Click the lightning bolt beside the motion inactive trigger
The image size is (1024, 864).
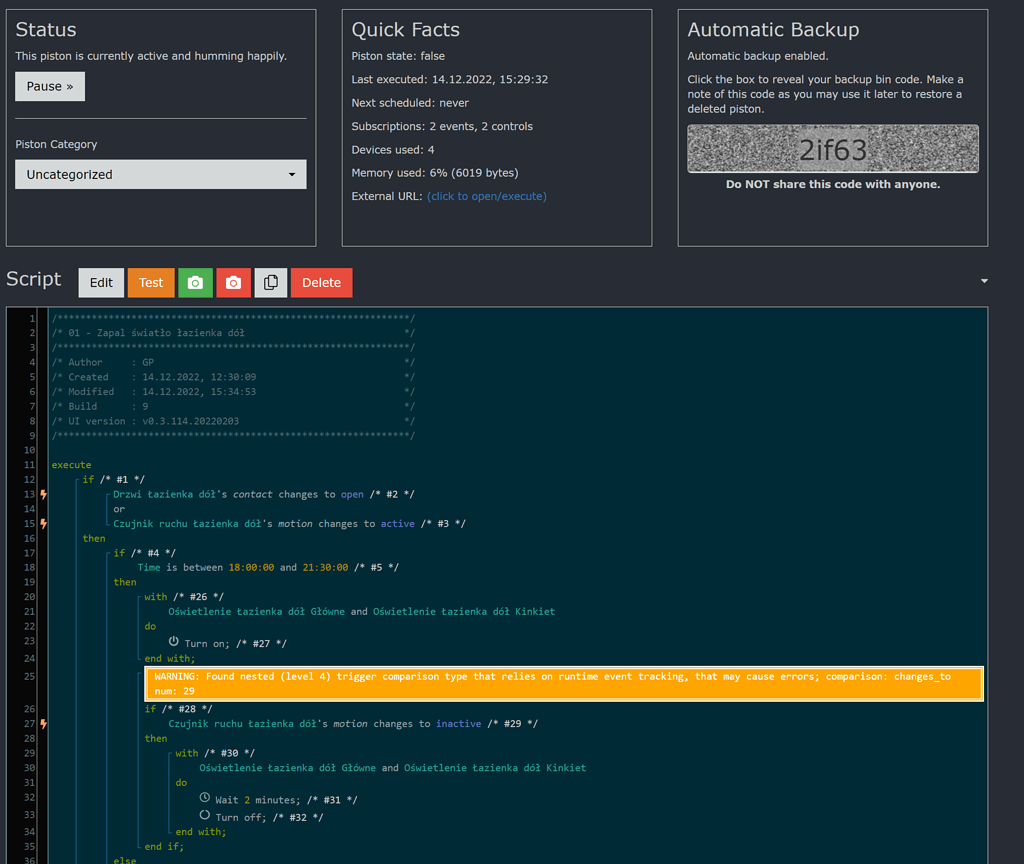click(43, 723)
